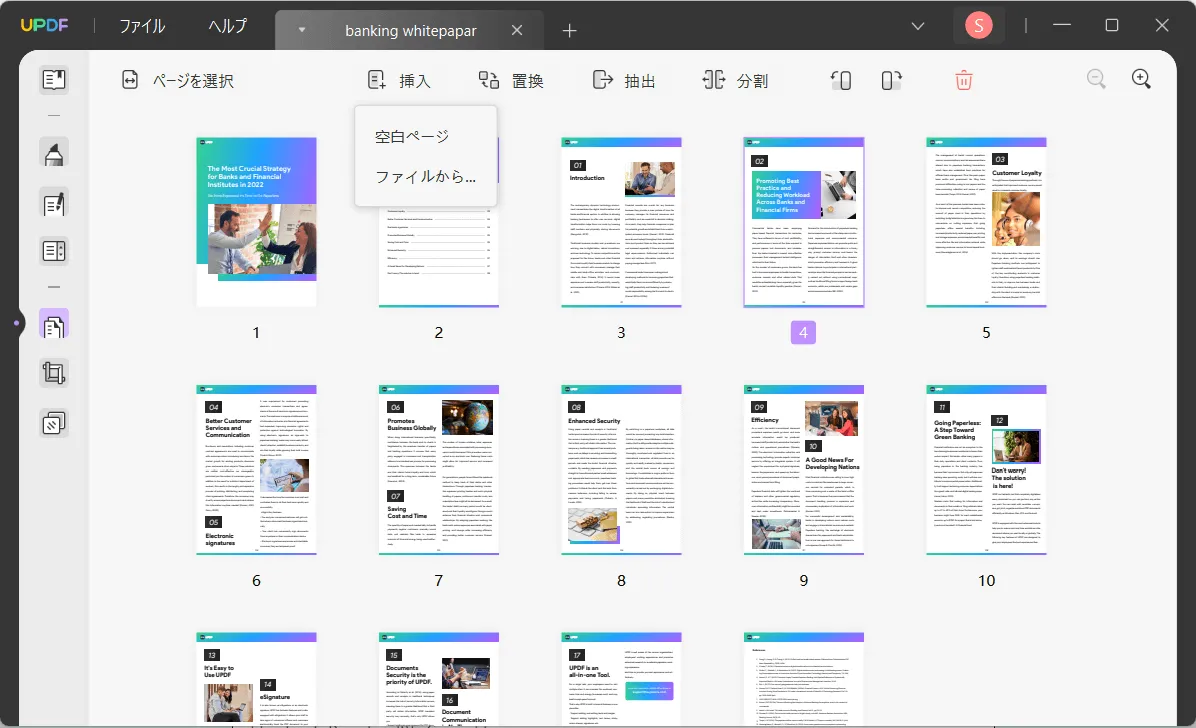Select the It's Easy to Use UPDF page thumbnail

tap(256, 679)
